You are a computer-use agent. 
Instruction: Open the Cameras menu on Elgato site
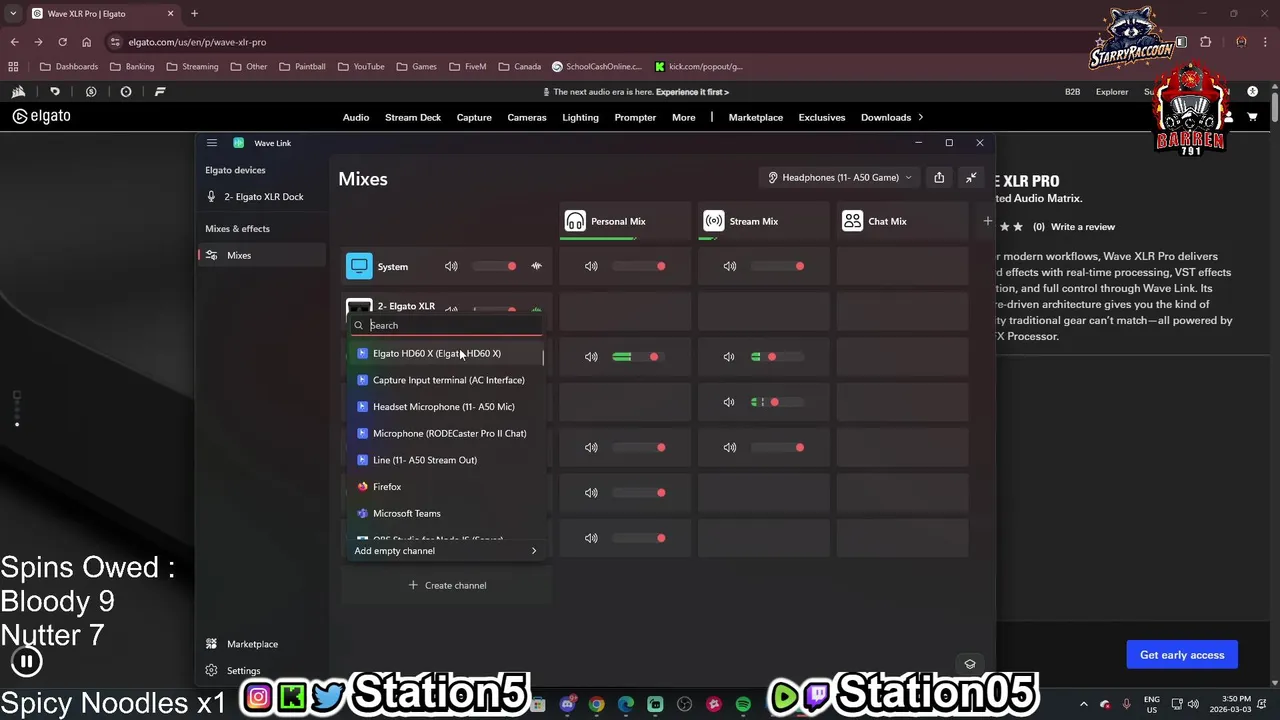527,117
